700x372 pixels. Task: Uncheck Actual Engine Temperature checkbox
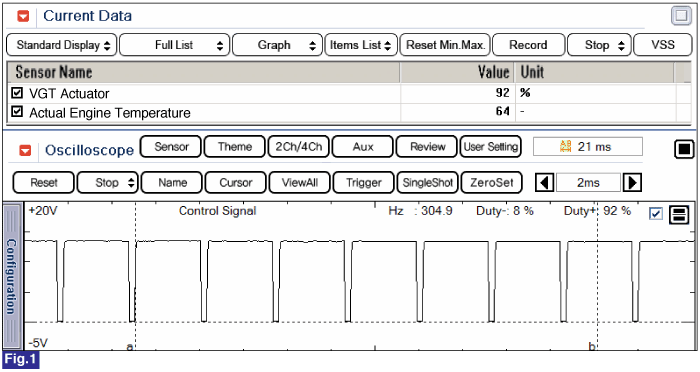[17, 112]
